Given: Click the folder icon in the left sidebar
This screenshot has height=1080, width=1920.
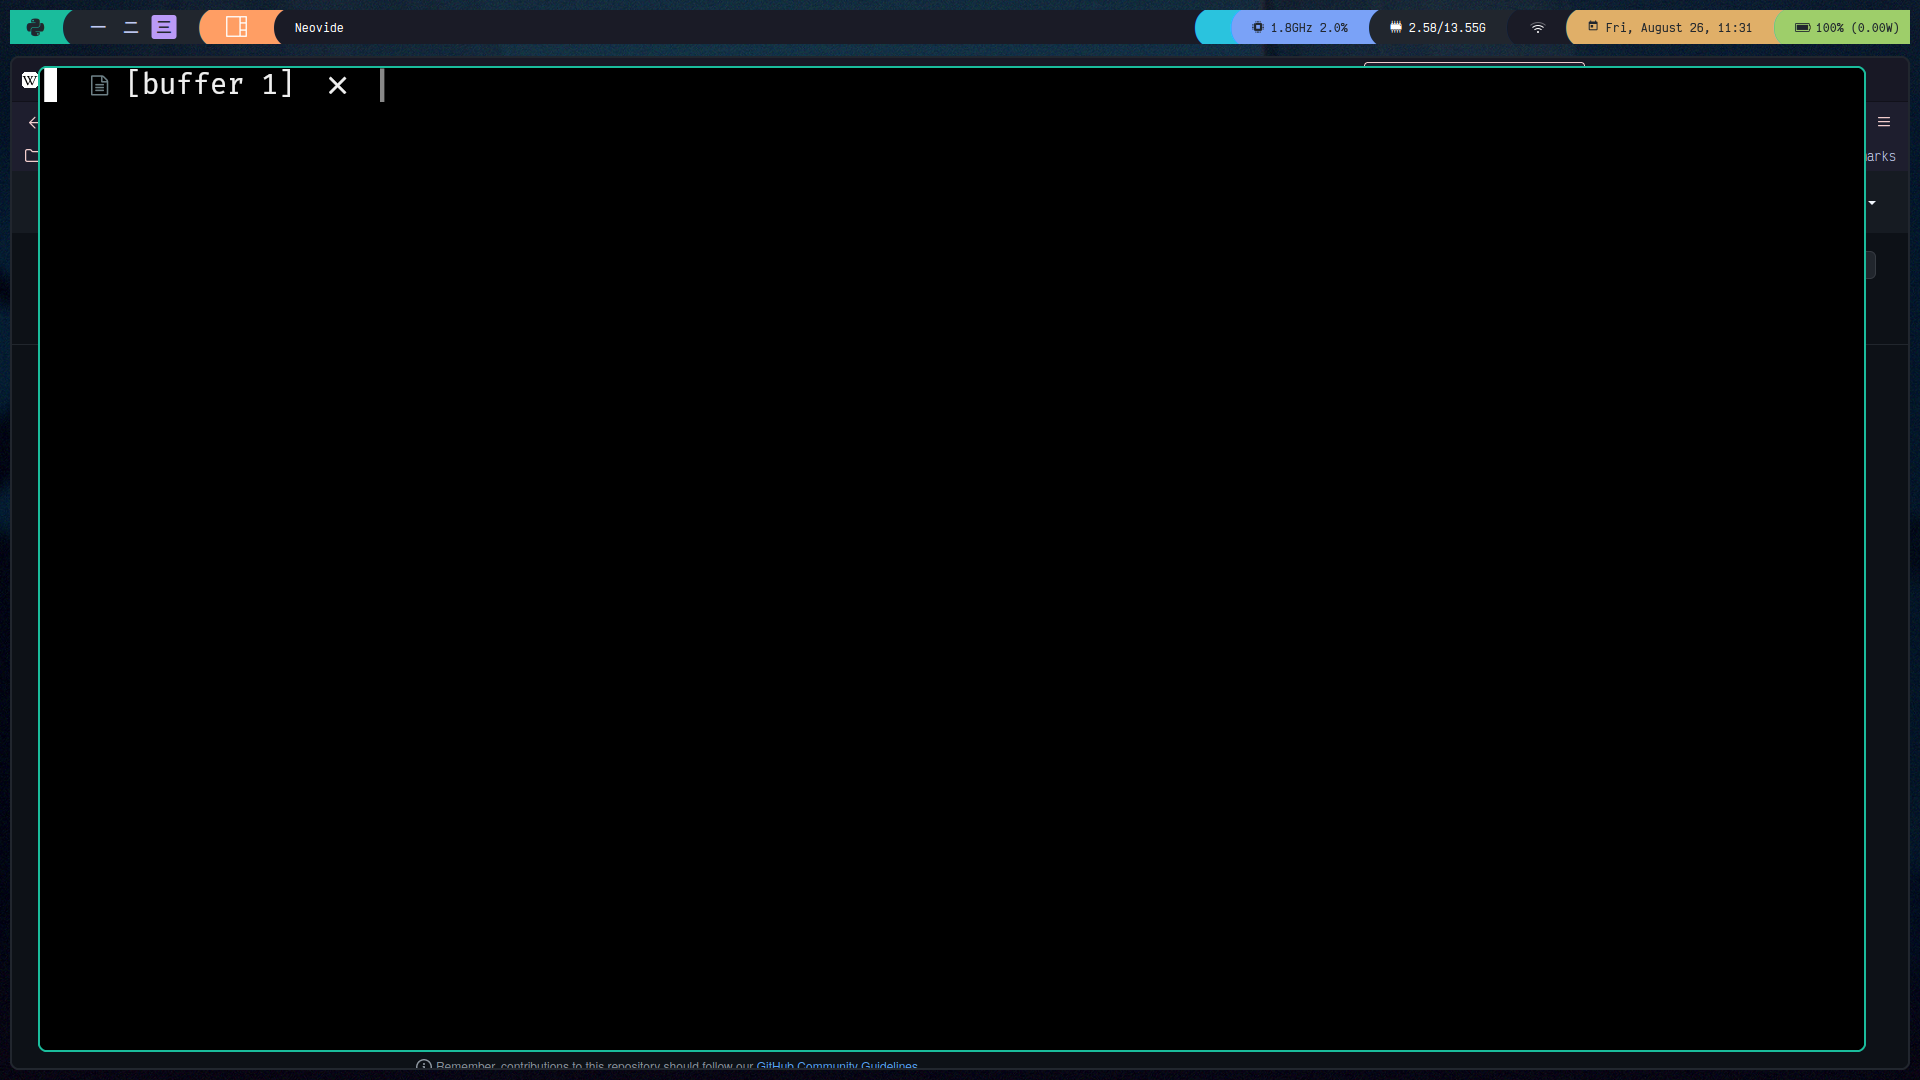Looking at the screenshot, I should (x=31, y=156).
